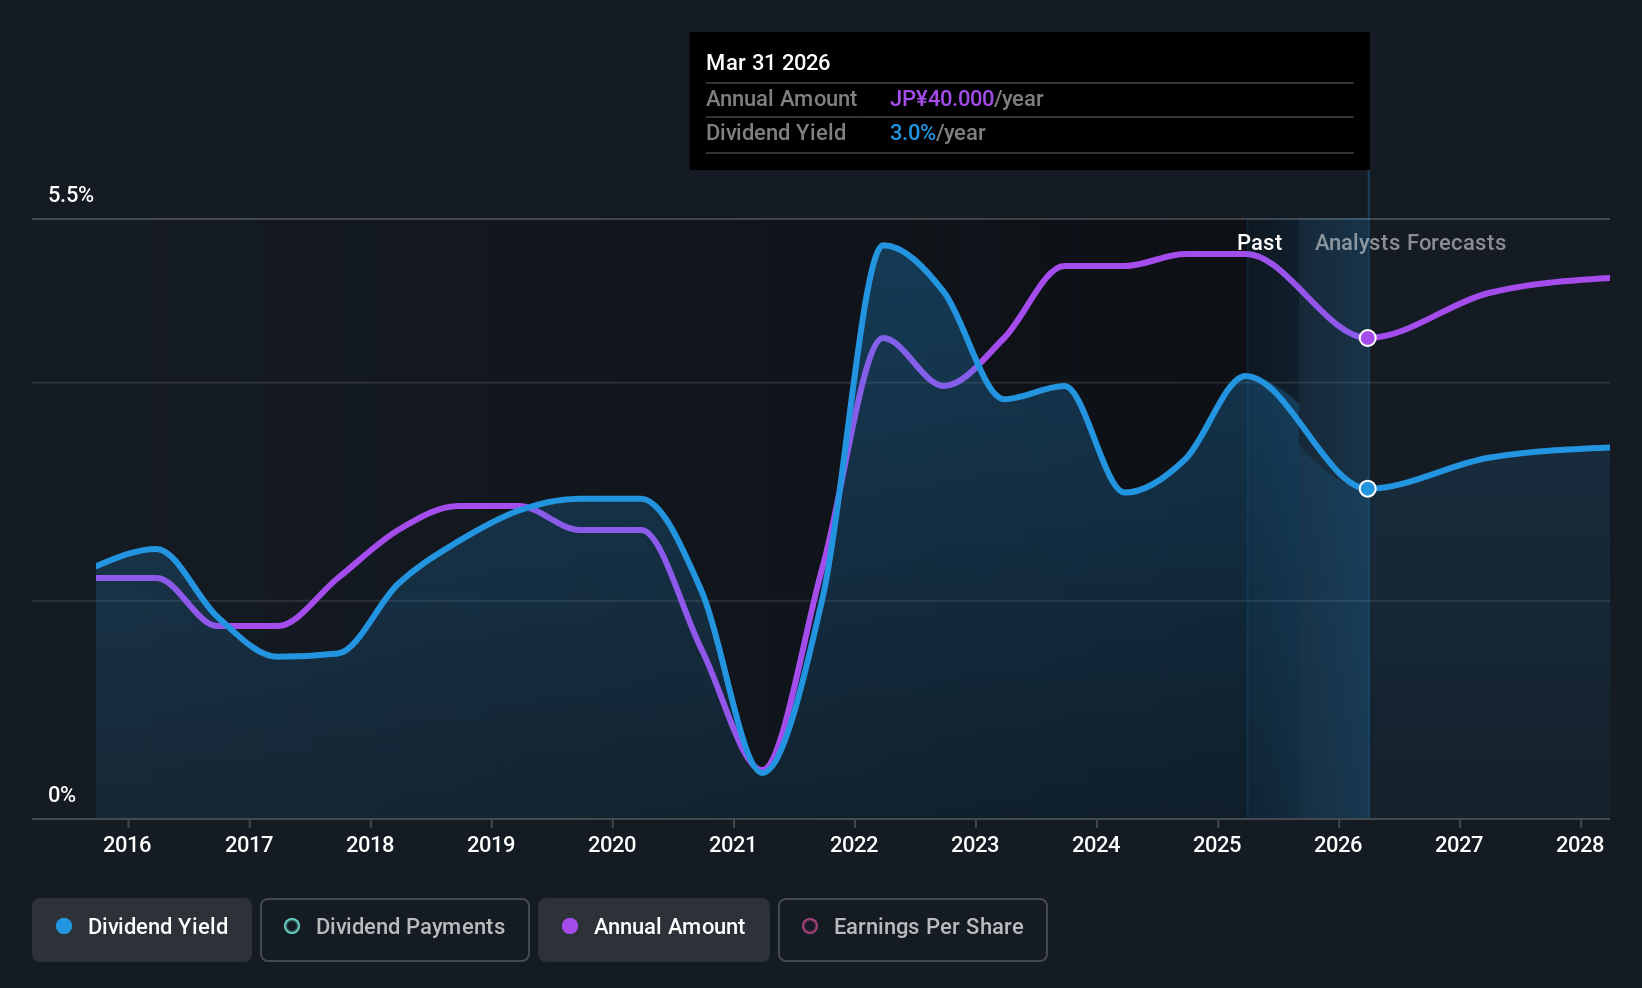This screenshot has width=1642, height=988.
Task: Toggle the Earnings Per Share series
Action: [913, 930]
